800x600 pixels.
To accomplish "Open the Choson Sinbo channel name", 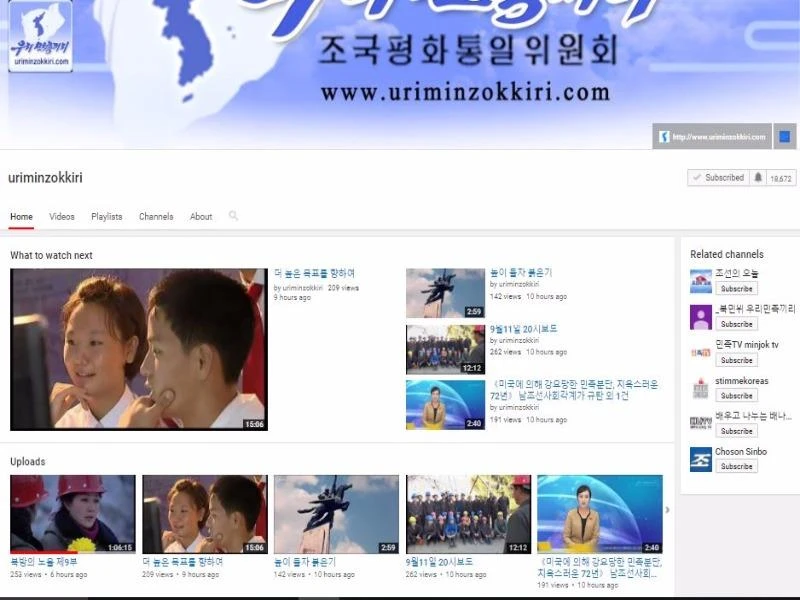I will point(741,452).
